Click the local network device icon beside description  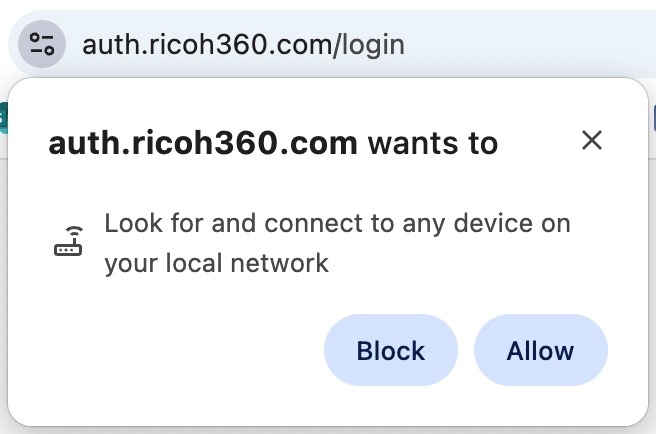(69, 243)
